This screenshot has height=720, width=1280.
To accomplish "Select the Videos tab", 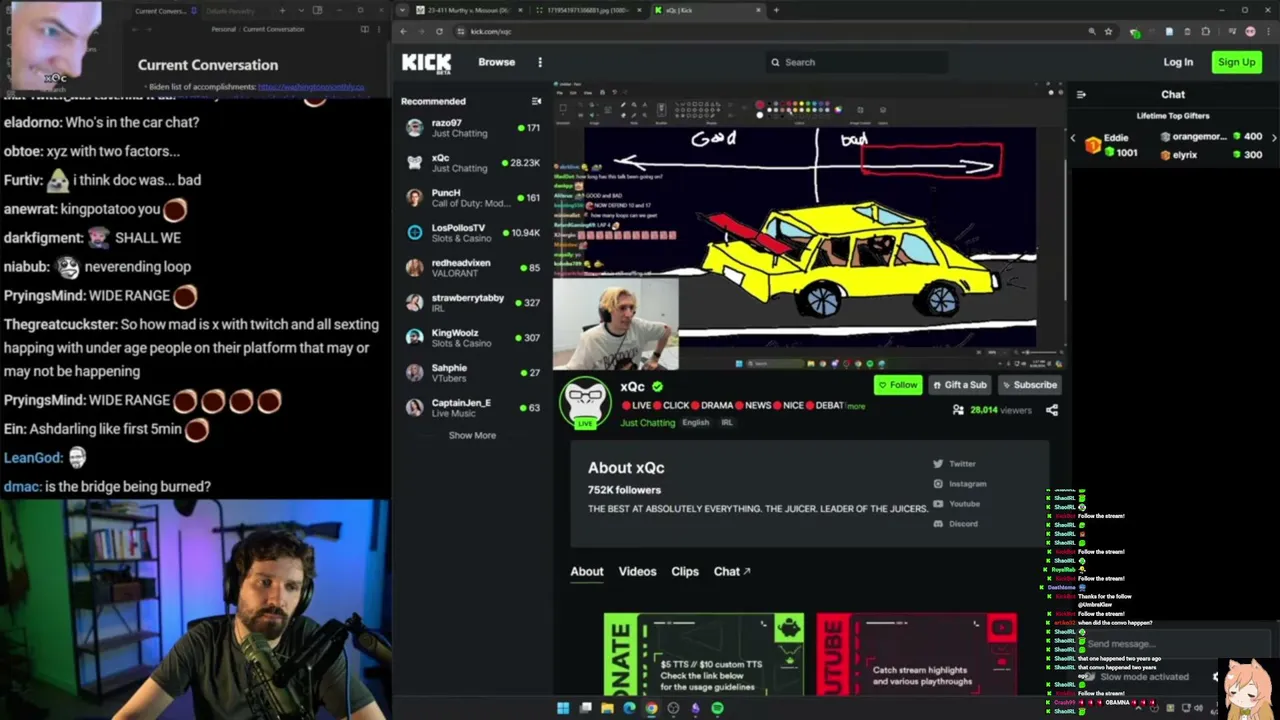I will [x=637, y=572].
